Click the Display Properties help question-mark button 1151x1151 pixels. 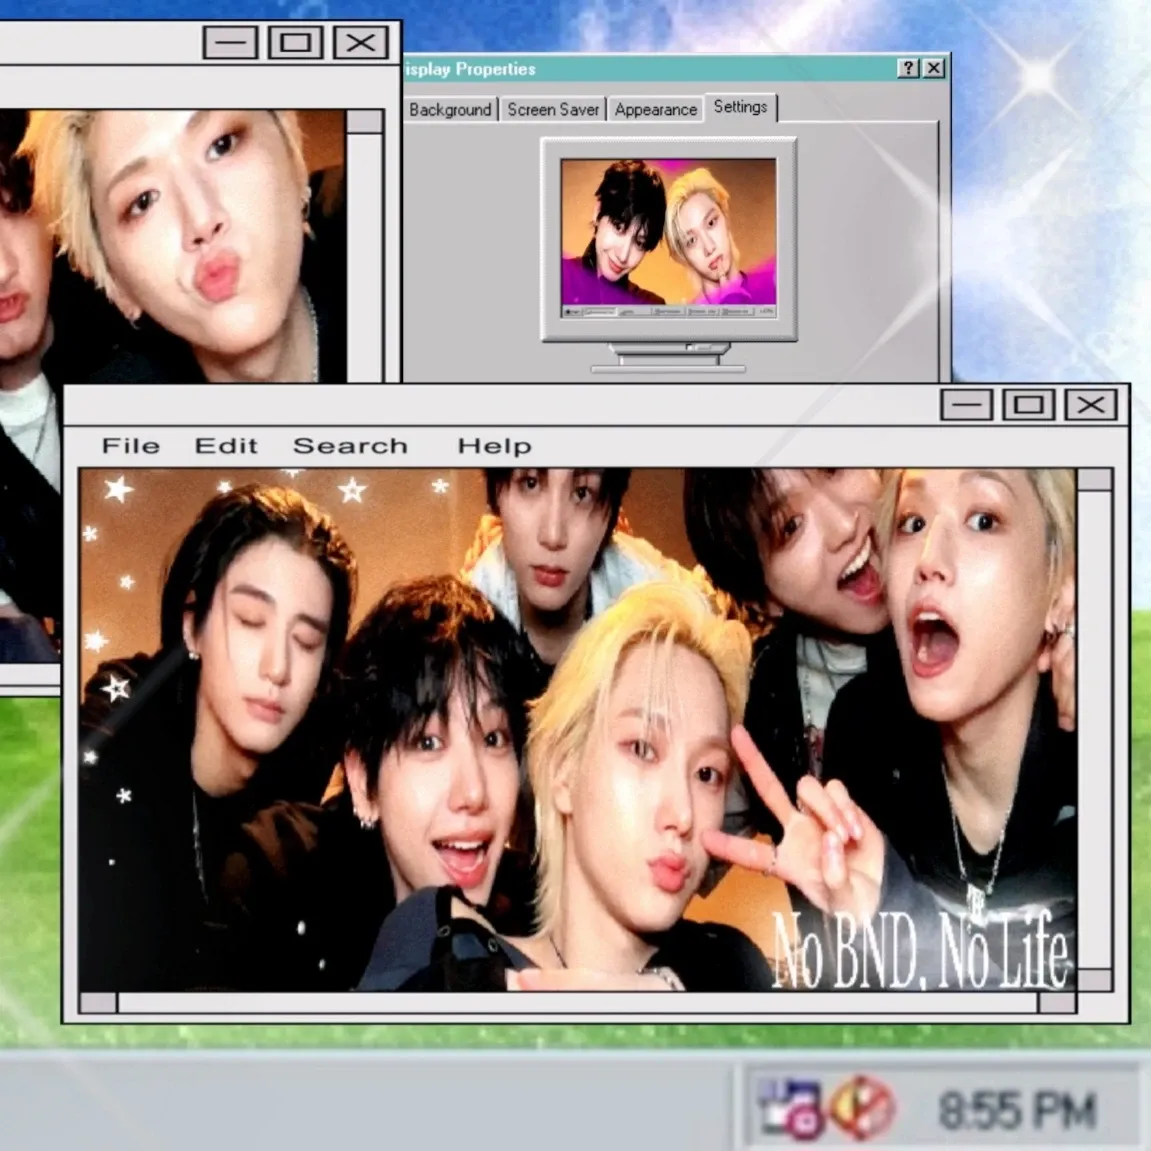pyautogui.click(x=908, y=68)
